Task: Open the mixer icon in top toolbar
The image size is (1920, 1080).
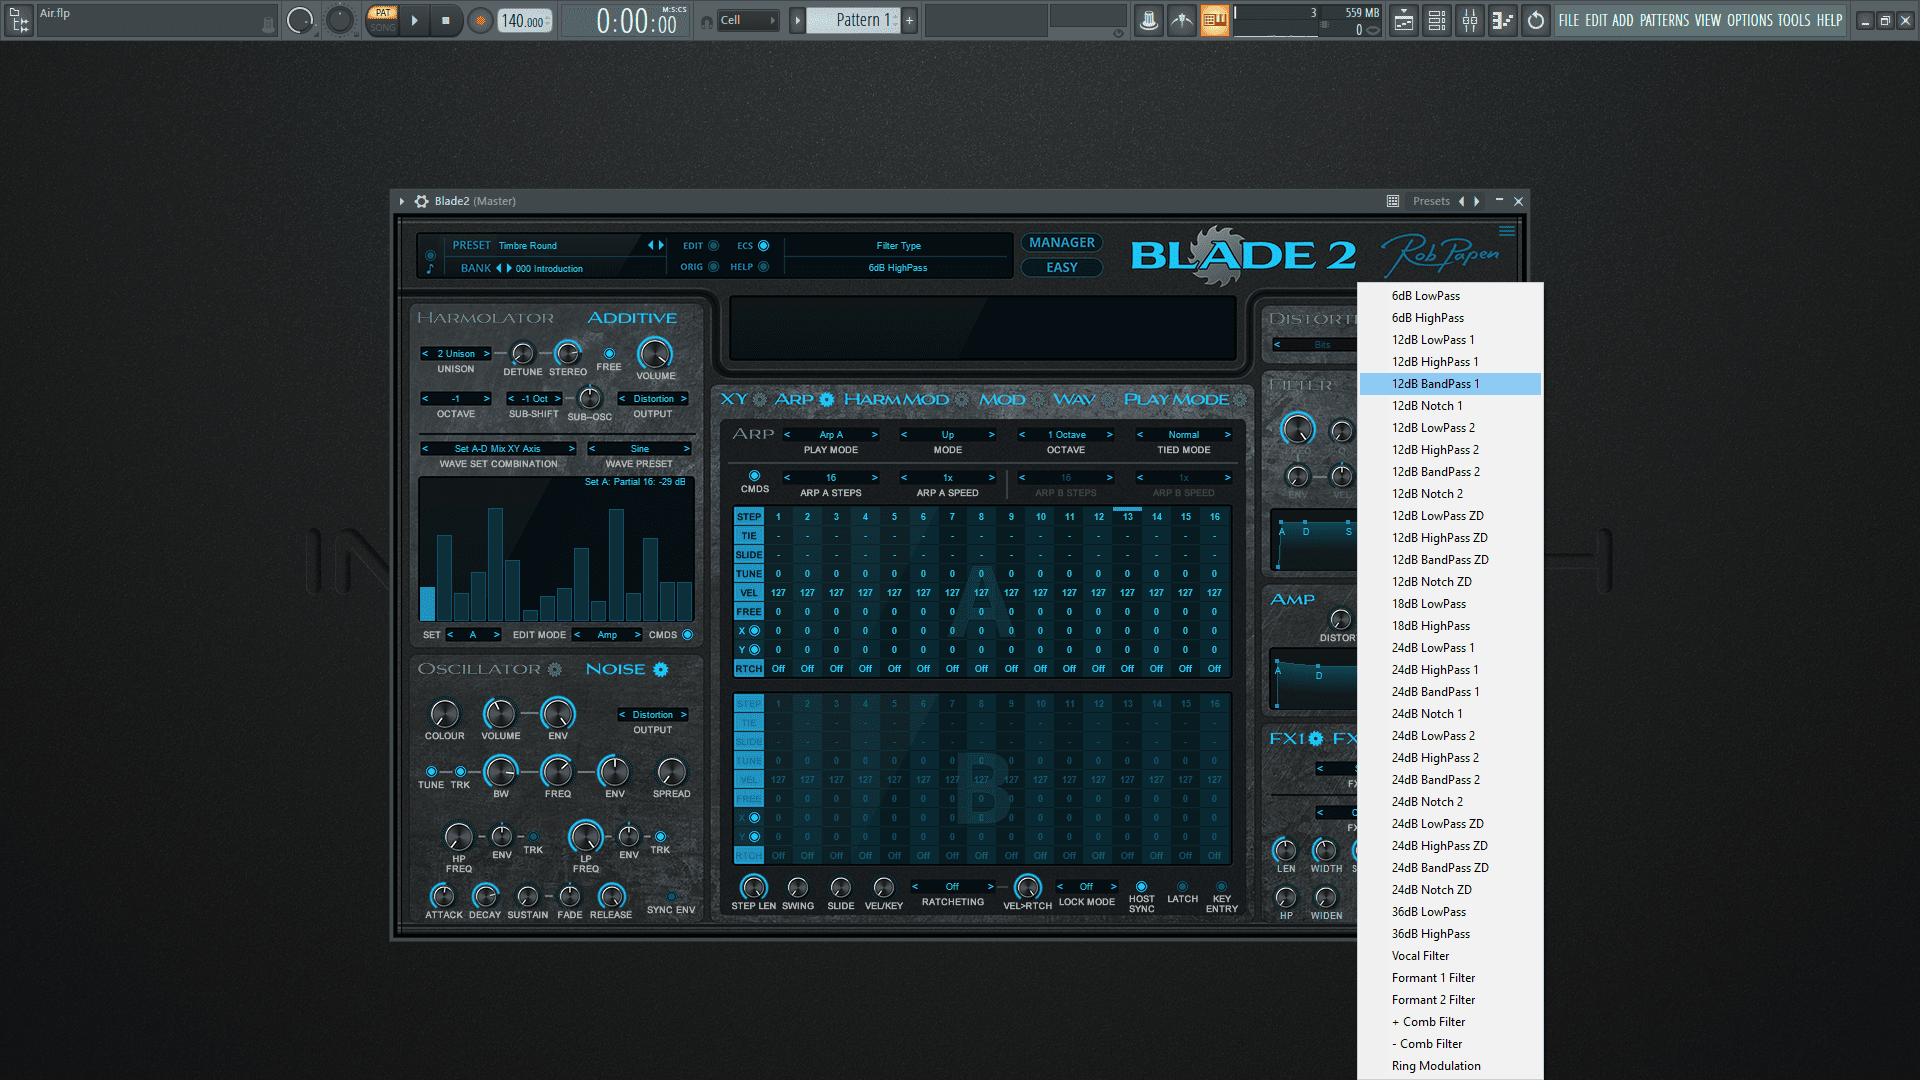Action: 1470,20
